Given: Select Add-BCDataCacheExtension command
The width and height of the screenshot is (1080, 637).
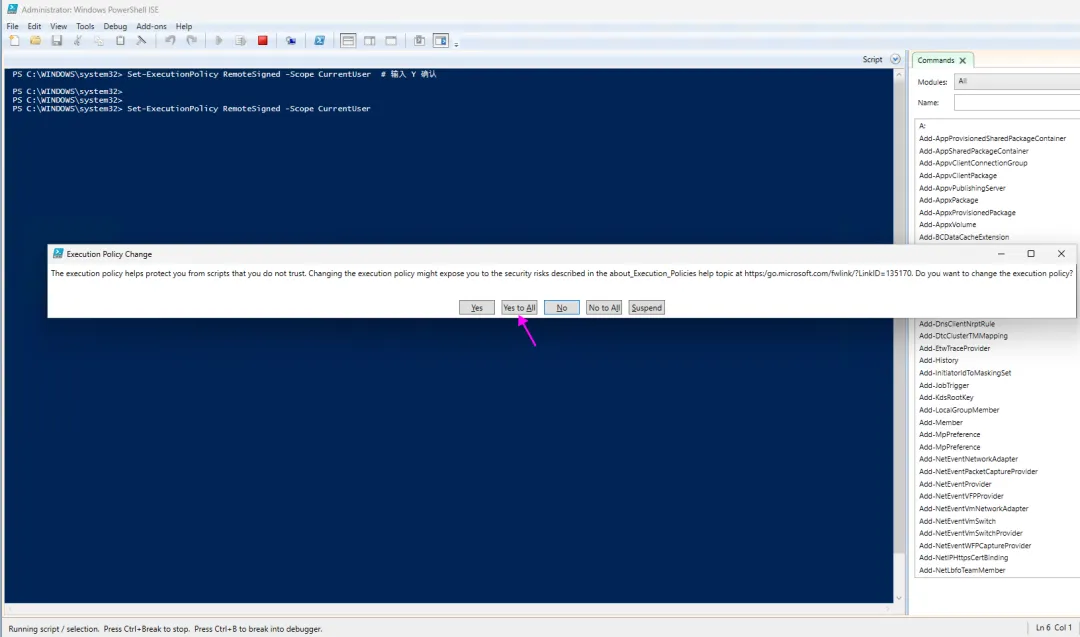Looking at the screenshot, I should [964, 237].
